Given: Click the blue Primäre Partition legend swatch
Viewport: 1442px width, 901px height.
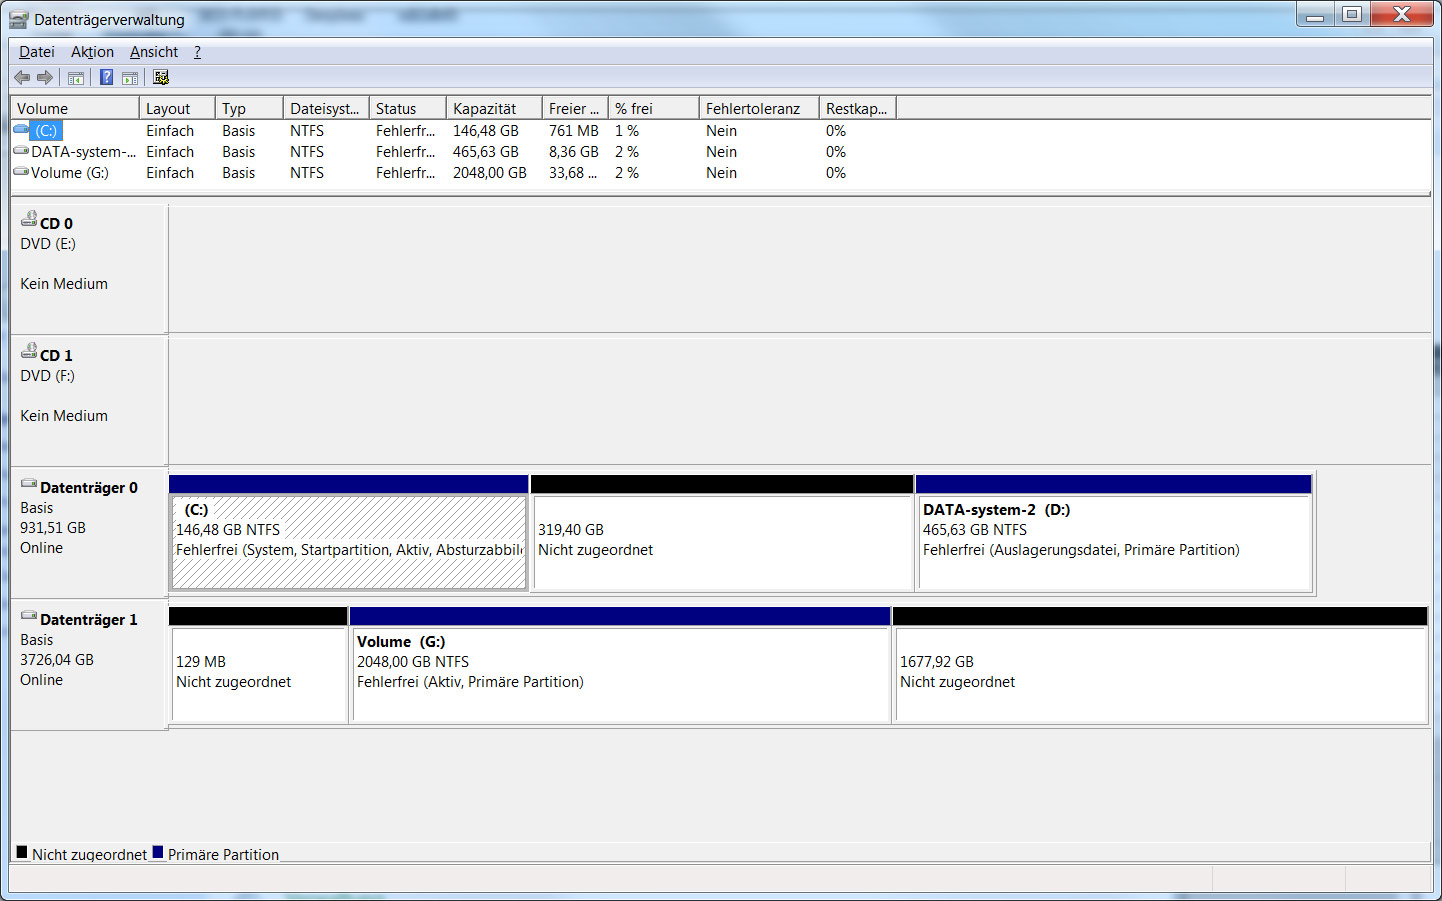Looking at the screenshot, I should 157,852.
